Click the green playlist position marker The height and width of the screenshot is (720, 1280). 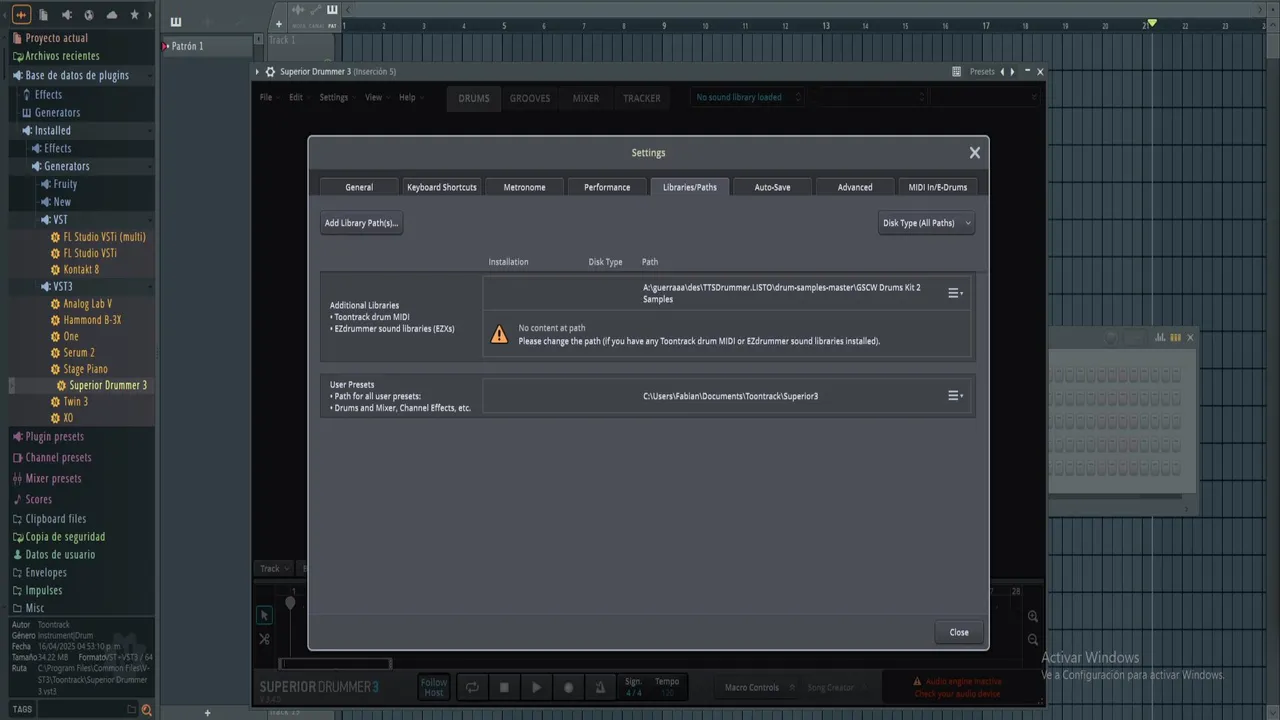(1152, 23)
